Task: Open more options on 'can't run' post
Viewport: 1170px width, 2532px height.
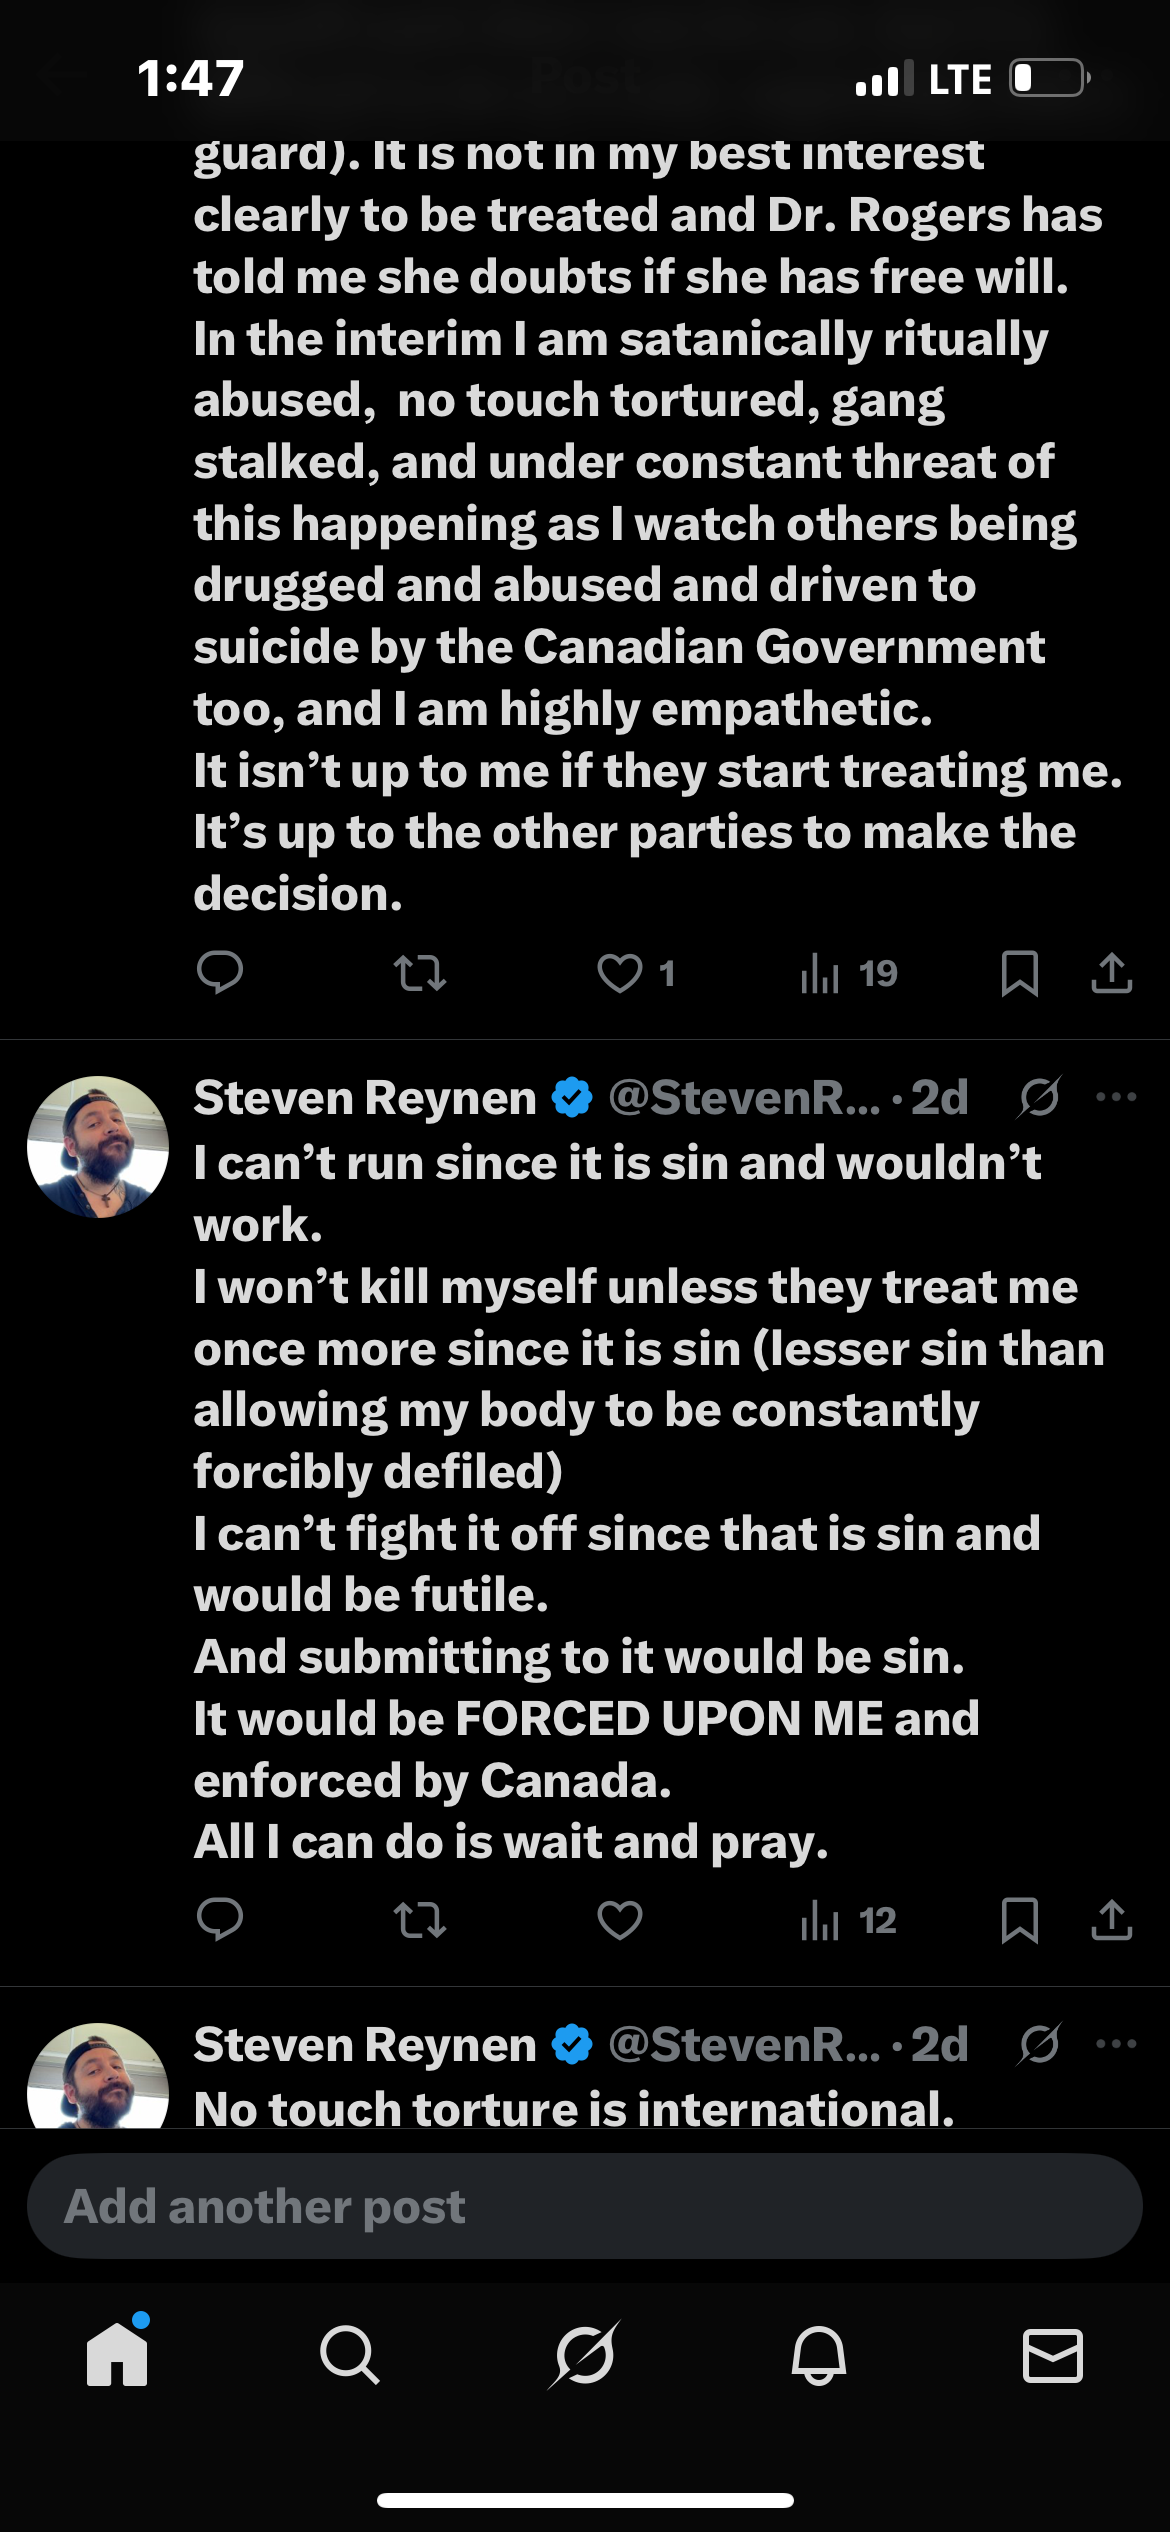Action: (x=1116, y=1097)
